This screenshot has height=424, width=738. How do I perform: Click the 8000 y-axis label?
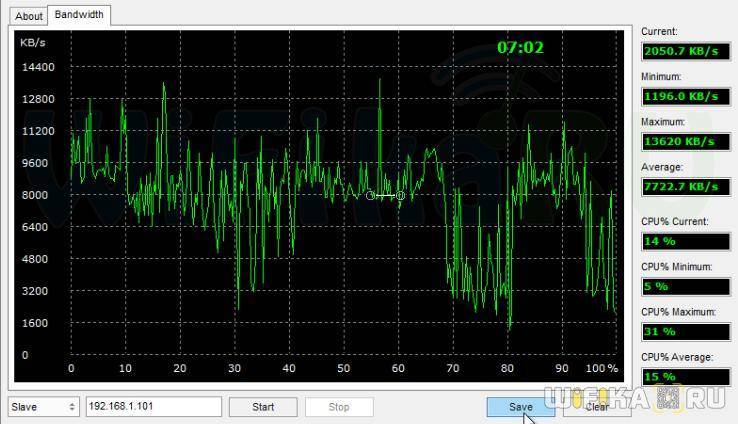point(35,195)
